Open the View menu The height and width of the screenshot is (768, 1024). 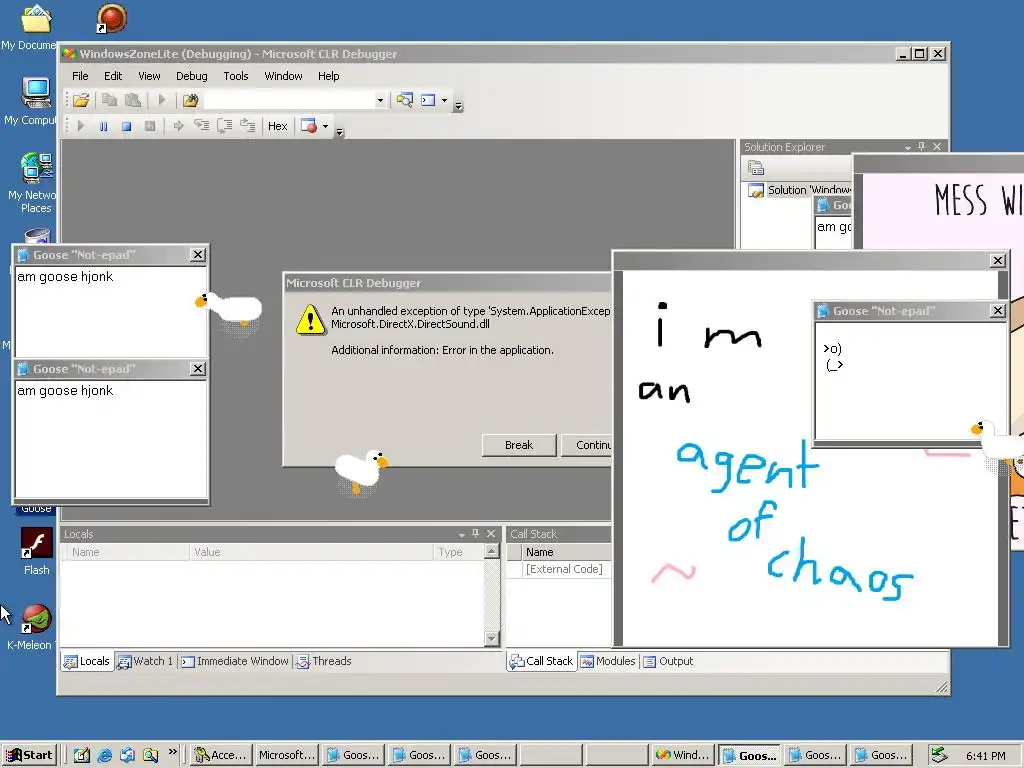pyautogui.click(x=149, y=76)
